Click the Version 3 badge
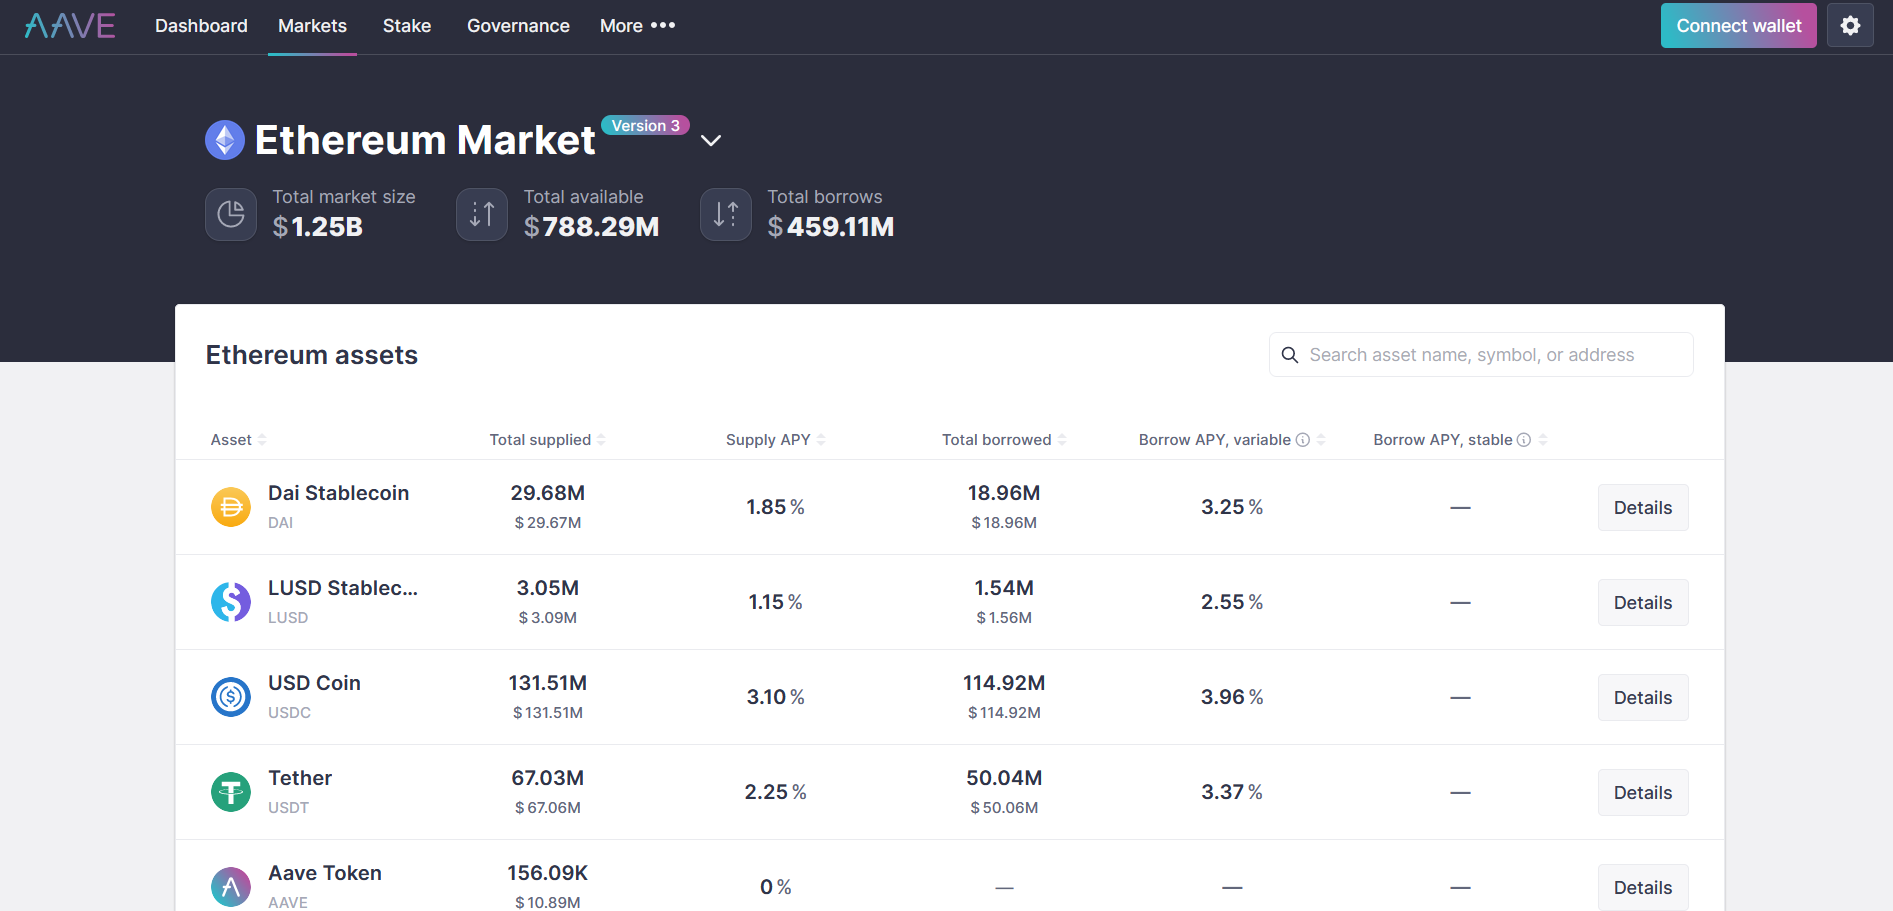Screen dimensions: 1893x911 coord(645,125)
